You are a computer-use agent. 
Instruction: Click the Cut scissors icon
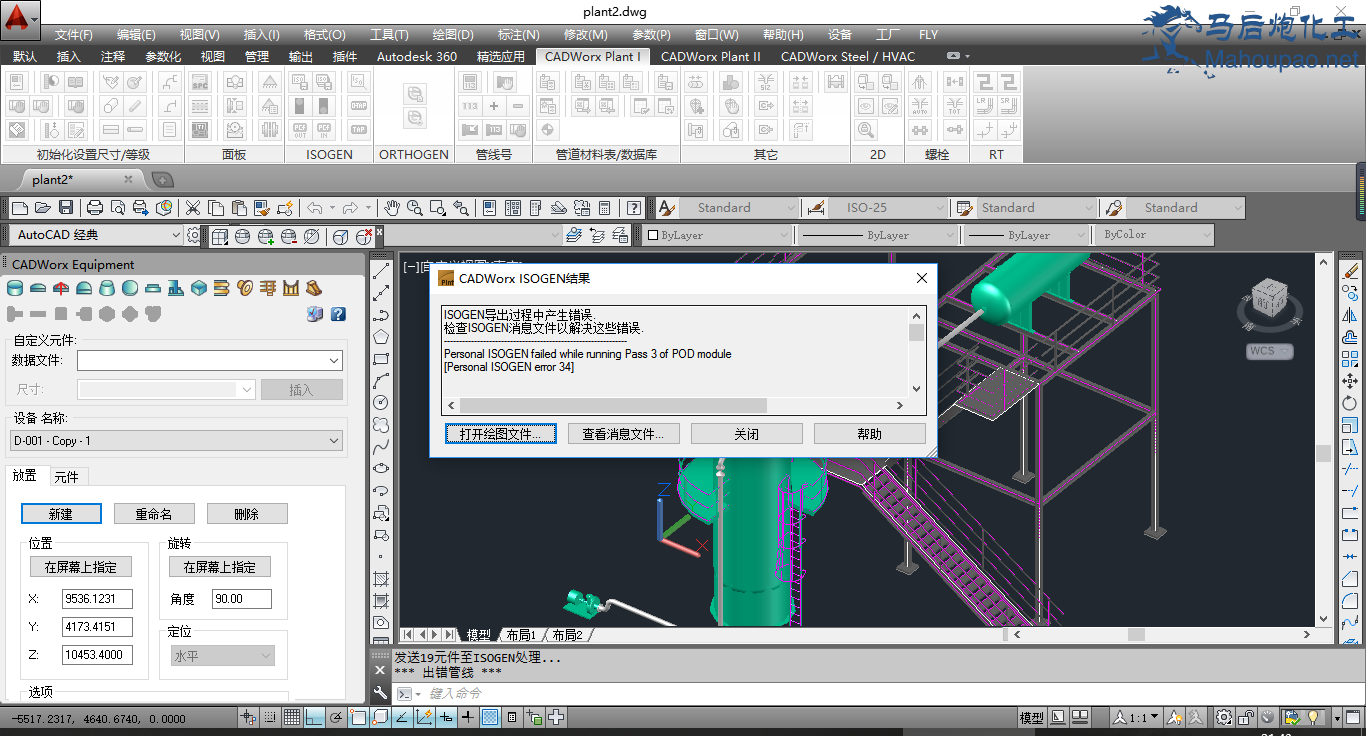[x=192, y=208]
